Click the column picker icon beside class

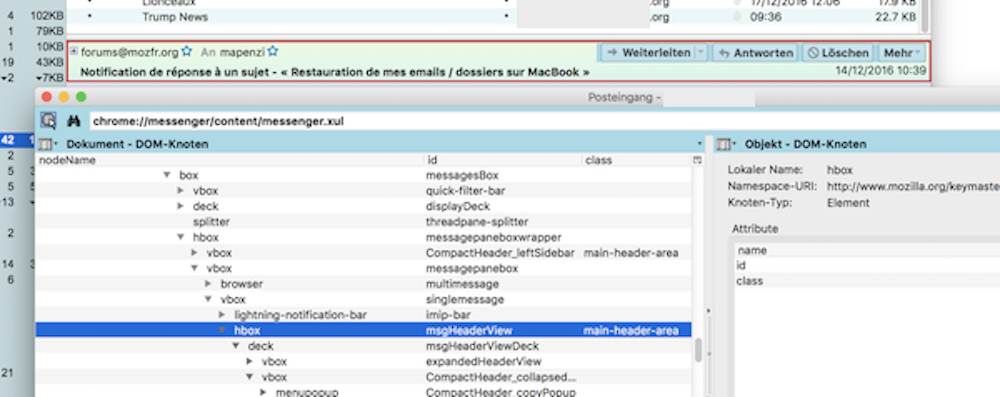click(x=698, y=160)
